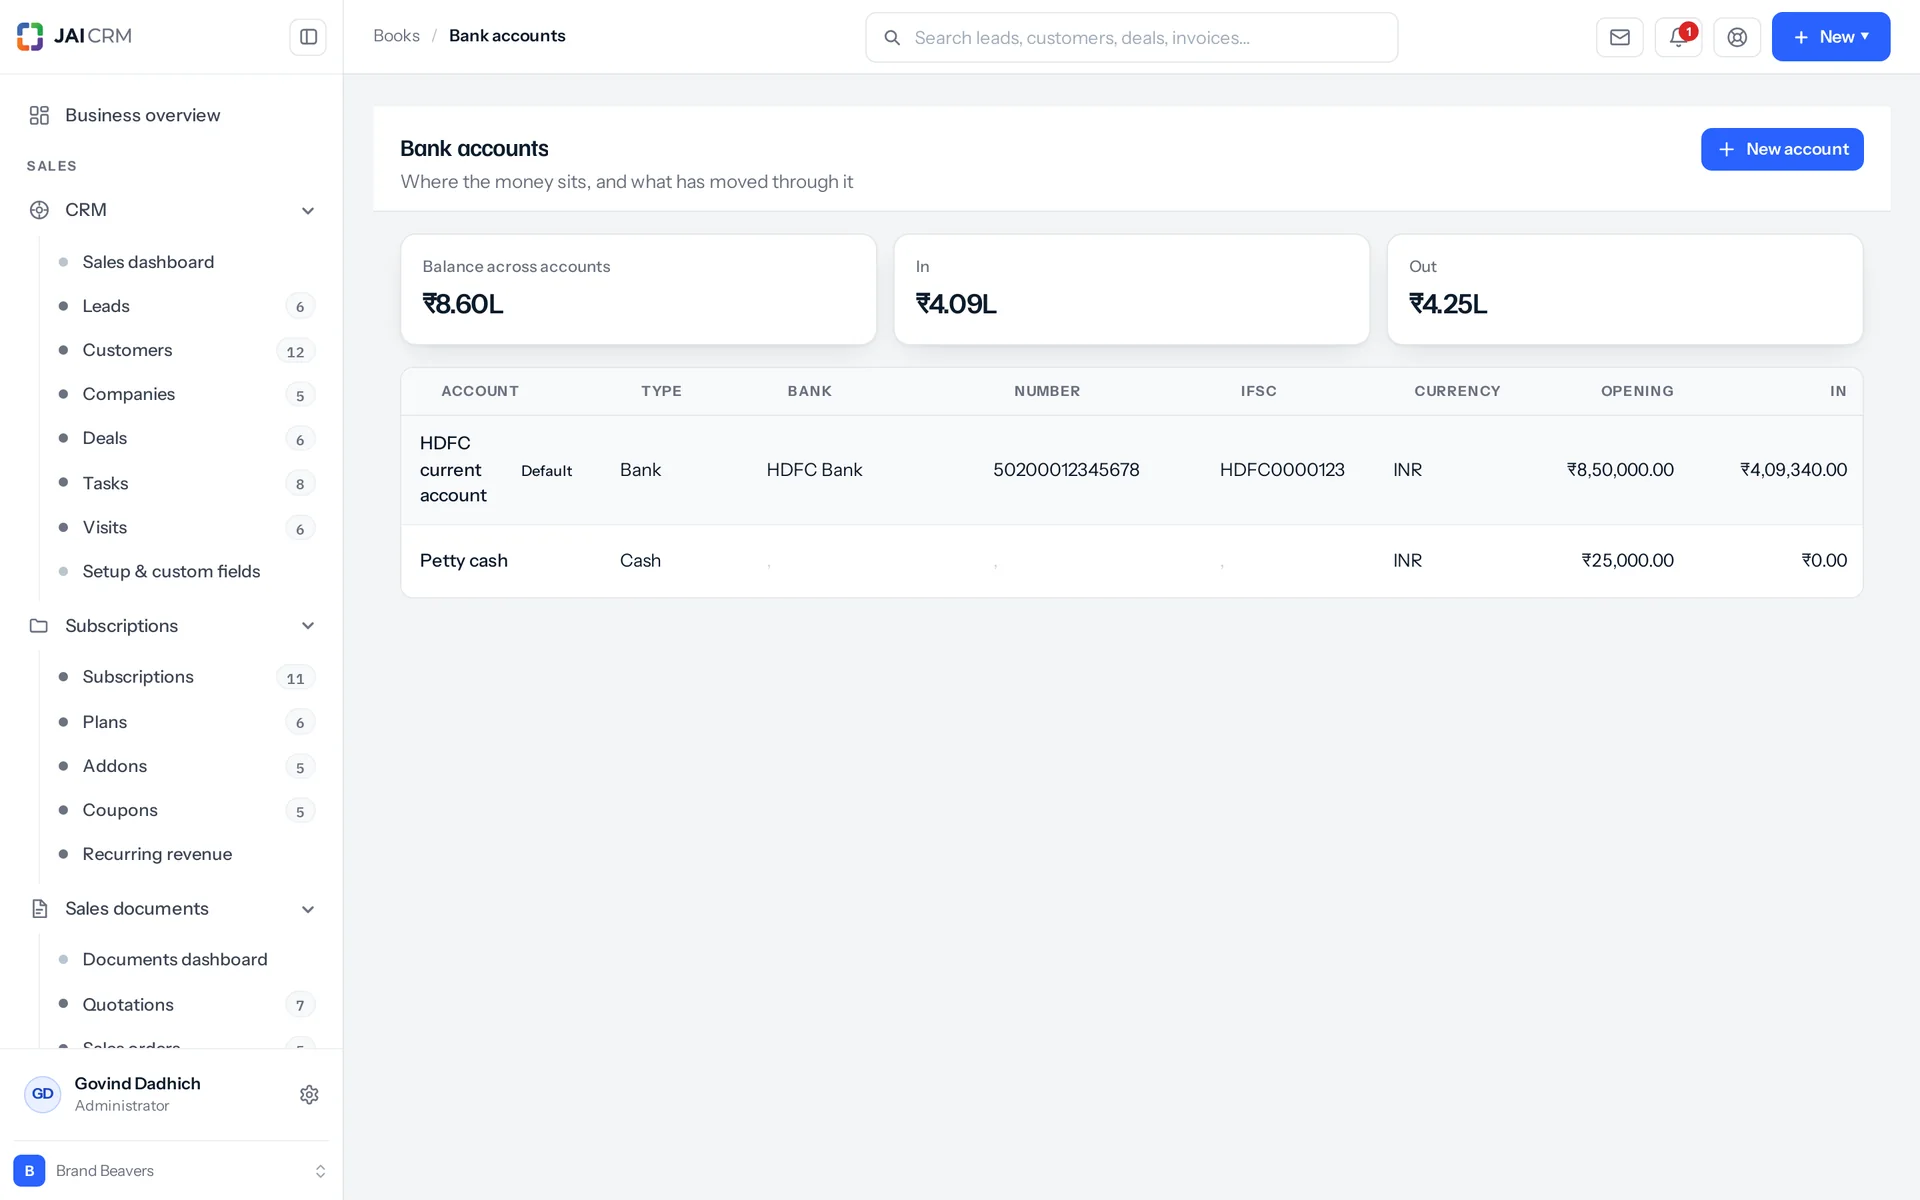Click the GD user avatar
The image size is (1920, 1200).
click(x=42, y=1094)
